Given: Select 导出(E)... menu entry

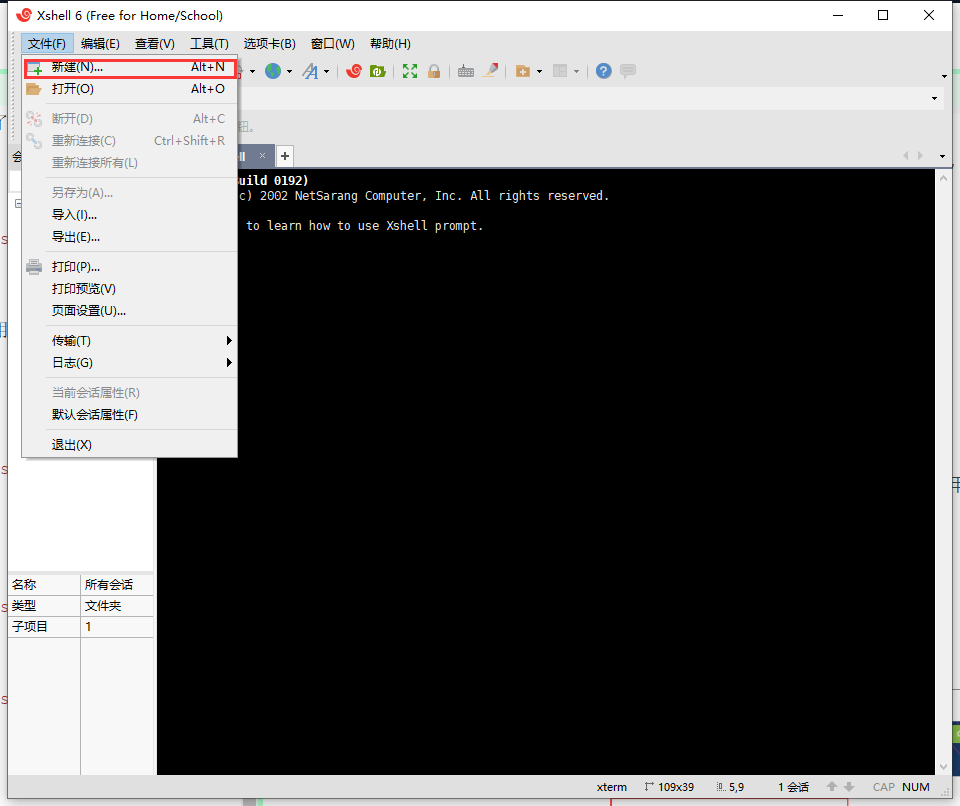Looking at the screenshot, I should click(x=129, y=237).
